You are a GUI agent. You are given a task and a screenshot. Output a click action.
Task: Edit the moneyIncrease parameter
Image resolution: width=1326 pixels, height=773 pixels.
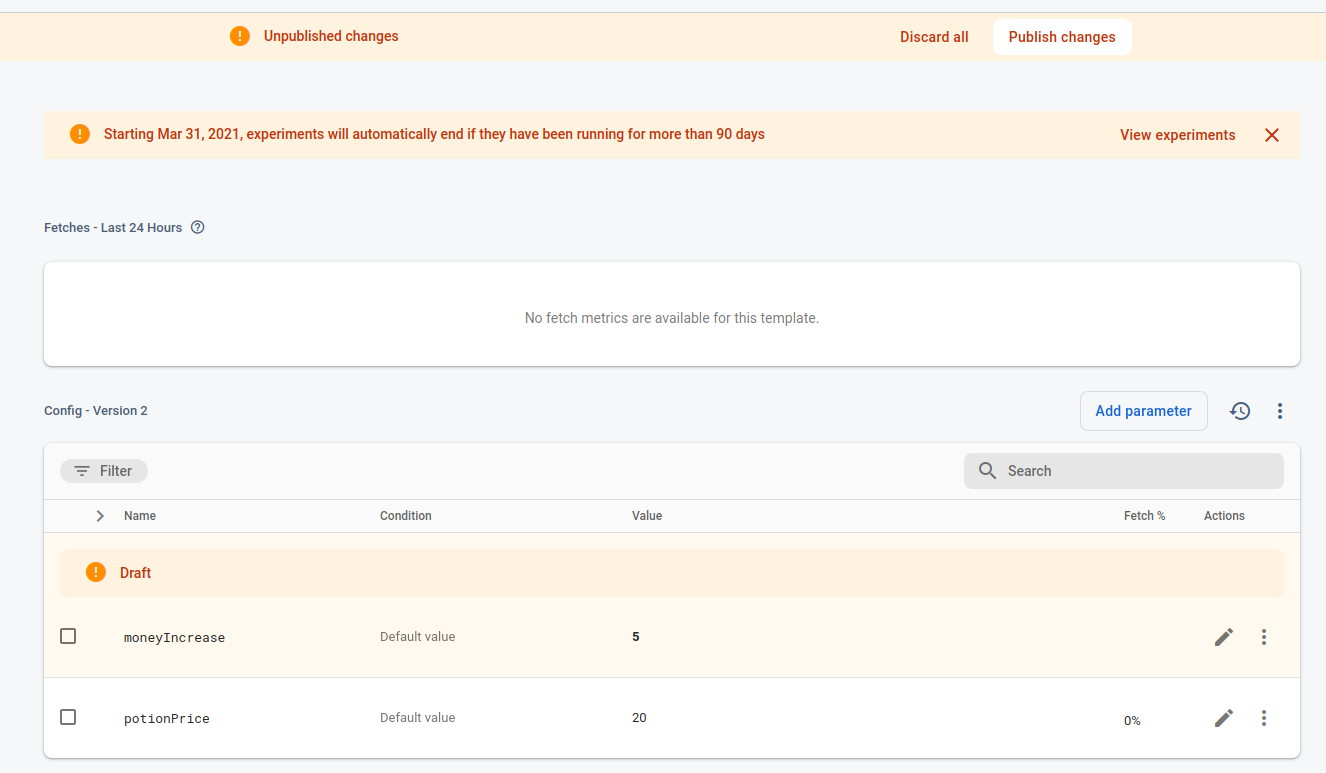[x=1224, y=637]
